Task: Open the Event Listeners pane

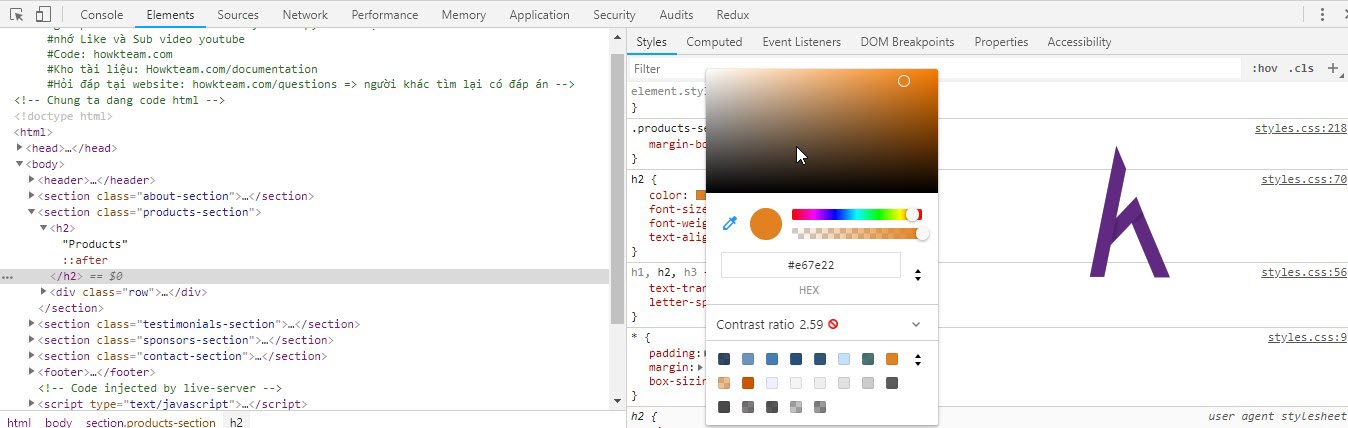Action: (x=802, y=42)
